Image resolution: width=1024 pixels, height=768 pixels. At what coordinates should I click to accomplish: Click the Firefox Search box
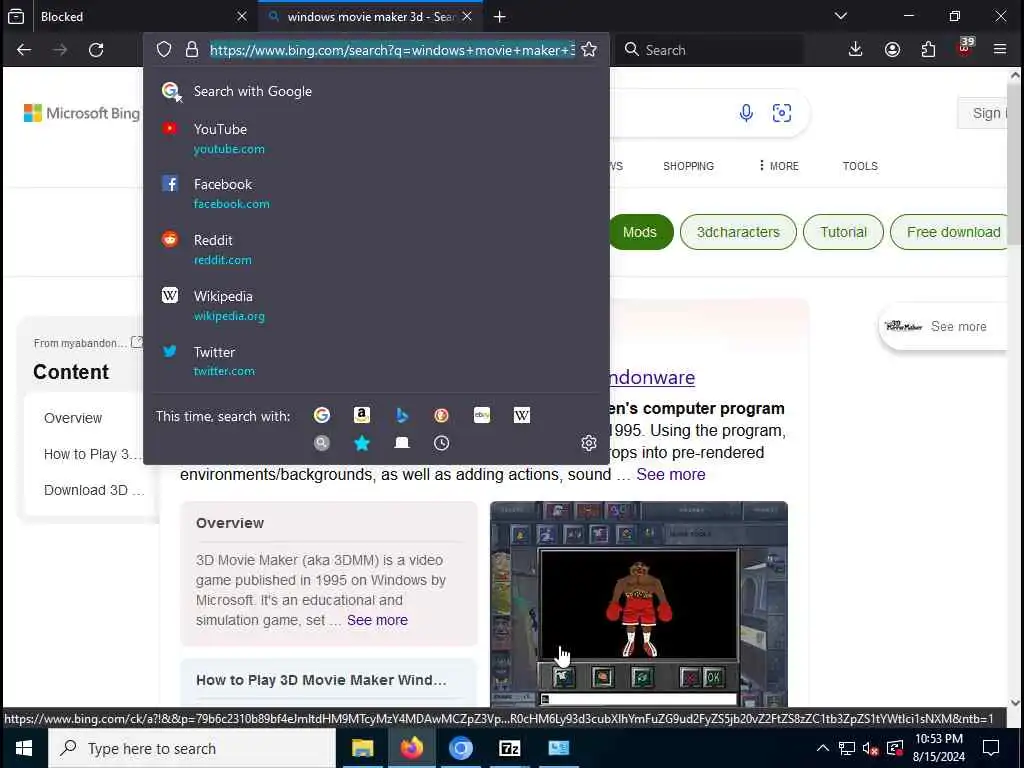click(710, 50)
